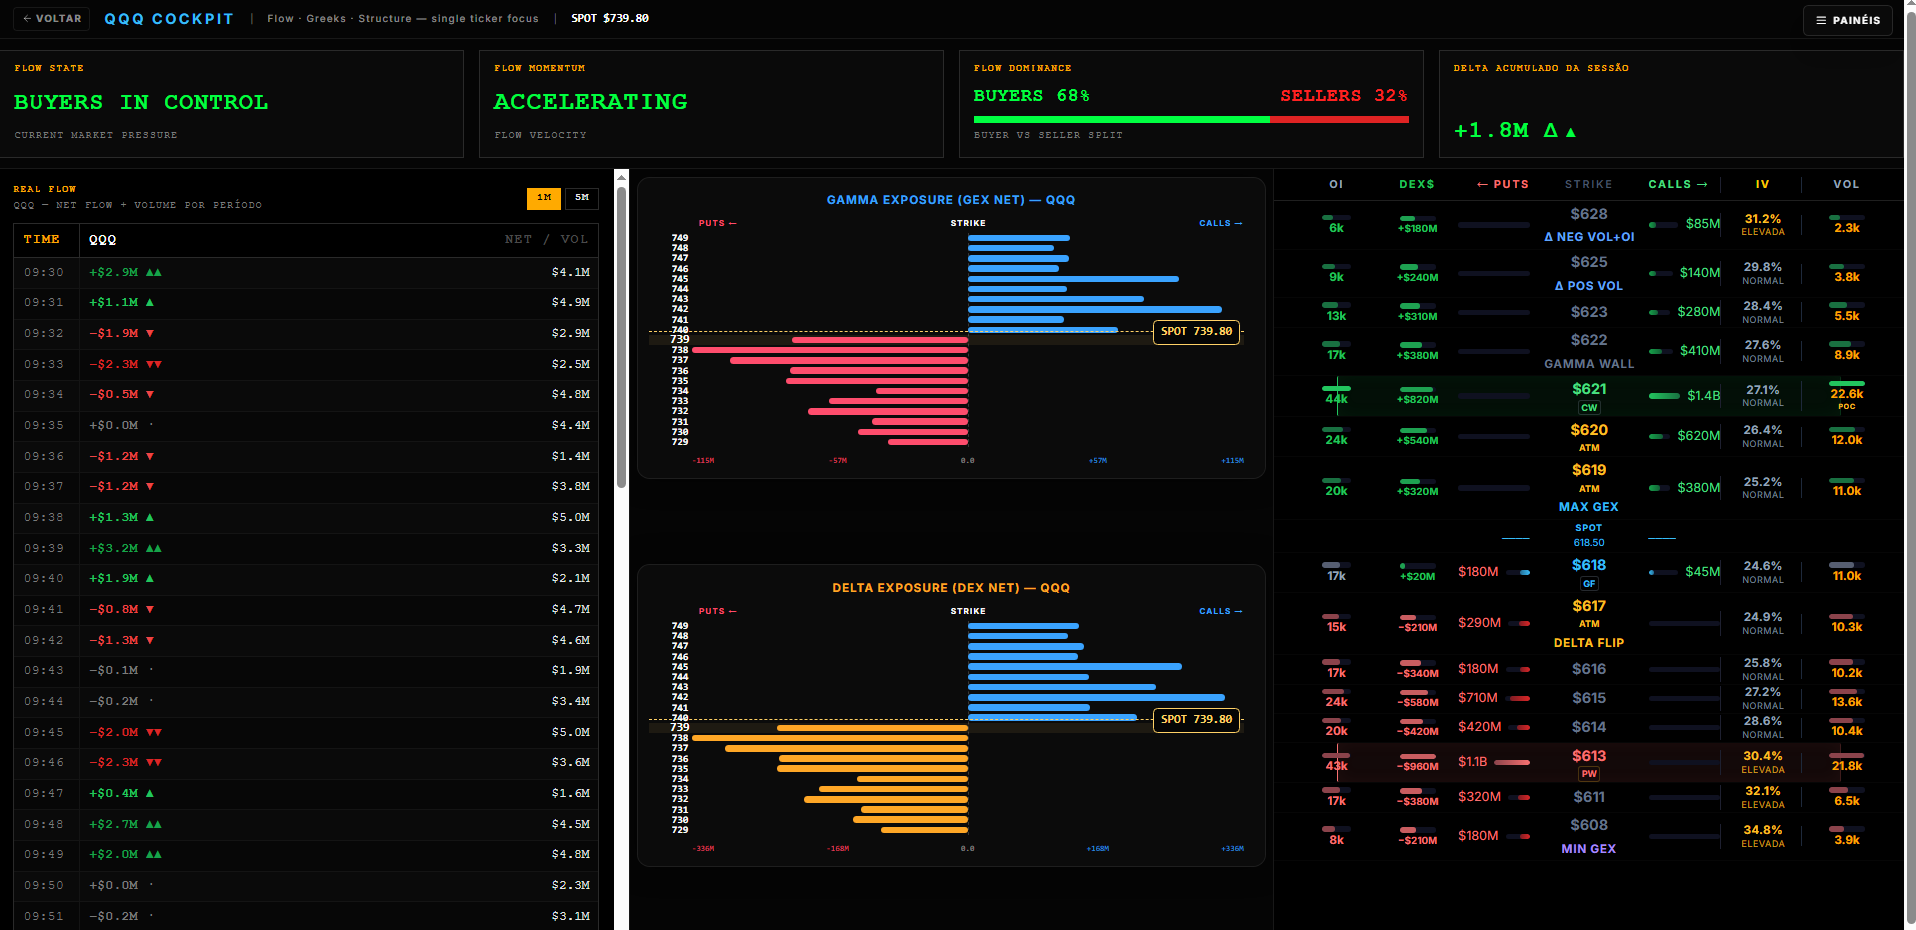
Task: Click the double-down arrow at 09:45
Action: pyautogui.click(x=154, y=732)
